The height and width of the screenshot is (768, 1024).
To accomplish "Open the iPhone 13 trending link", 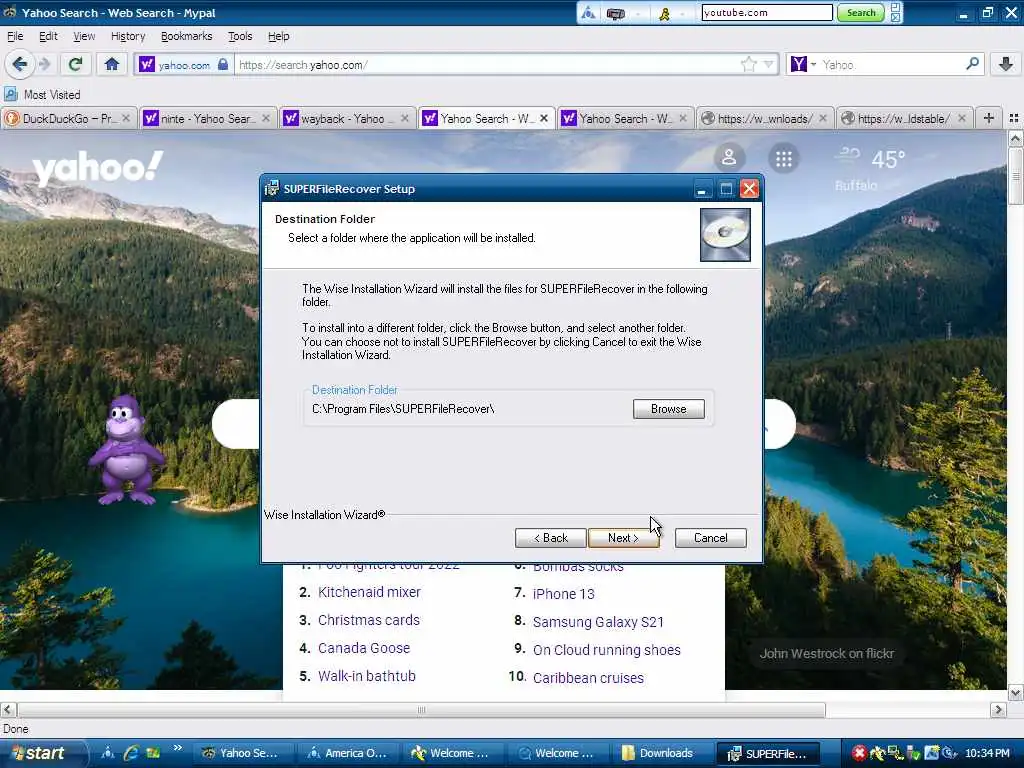I will (564, 594).
